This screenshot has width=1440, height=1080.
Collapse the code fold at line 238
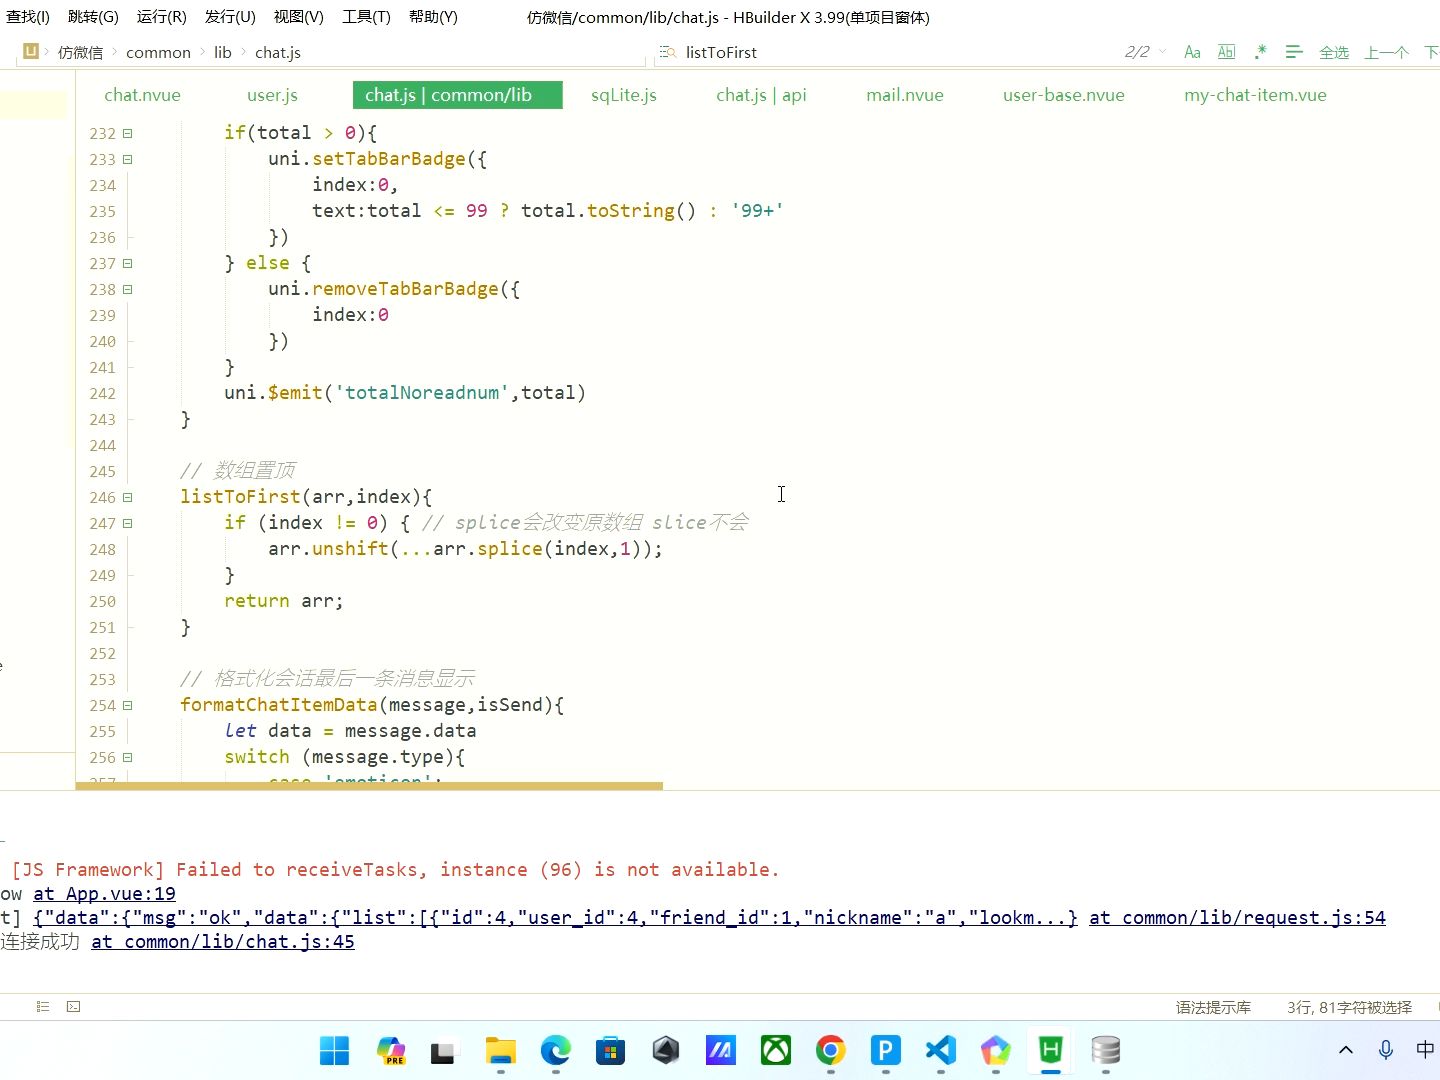pos(127,289)
